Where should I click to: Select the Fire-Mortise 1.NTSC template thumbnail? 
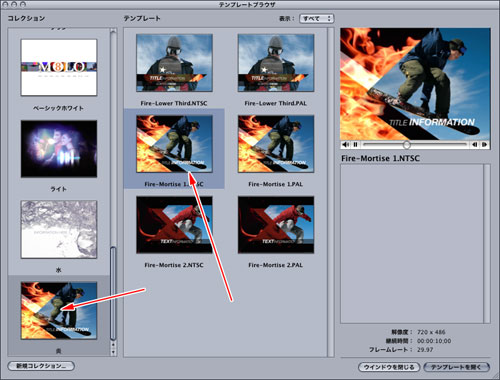coord(174,144)
